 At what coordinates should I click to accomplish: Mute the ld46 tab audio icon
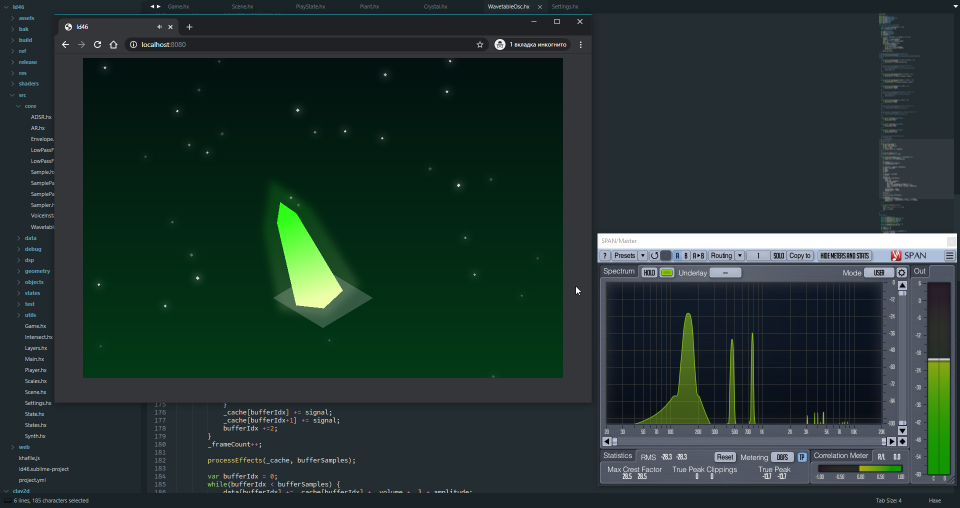pyautogui.click(x=159, y=27)
